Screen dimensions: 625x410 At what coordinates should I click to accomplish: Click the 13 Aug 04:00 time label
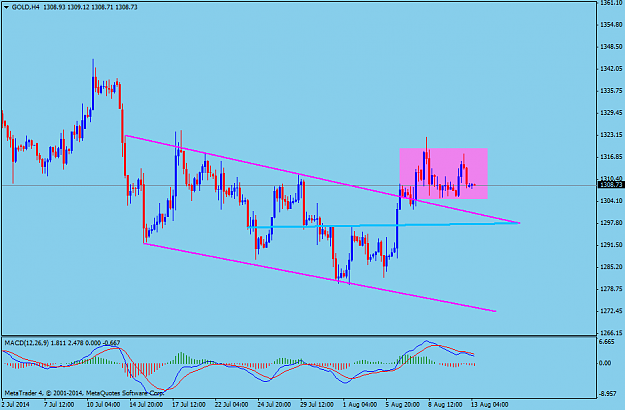pyautogui.click(x=489, y=404)
